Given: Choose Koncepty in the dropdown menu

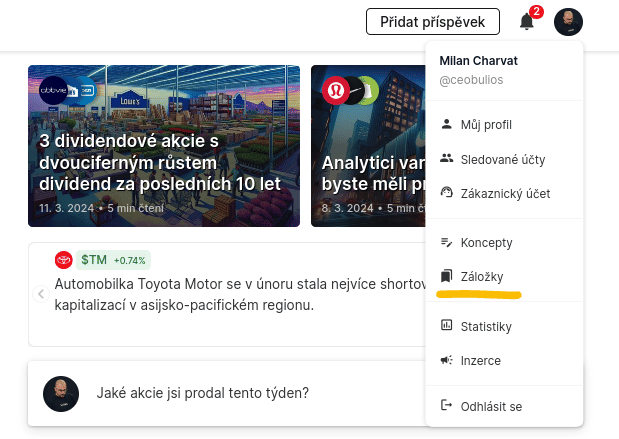Looking at the screenshot, I should tap(486, 243).
